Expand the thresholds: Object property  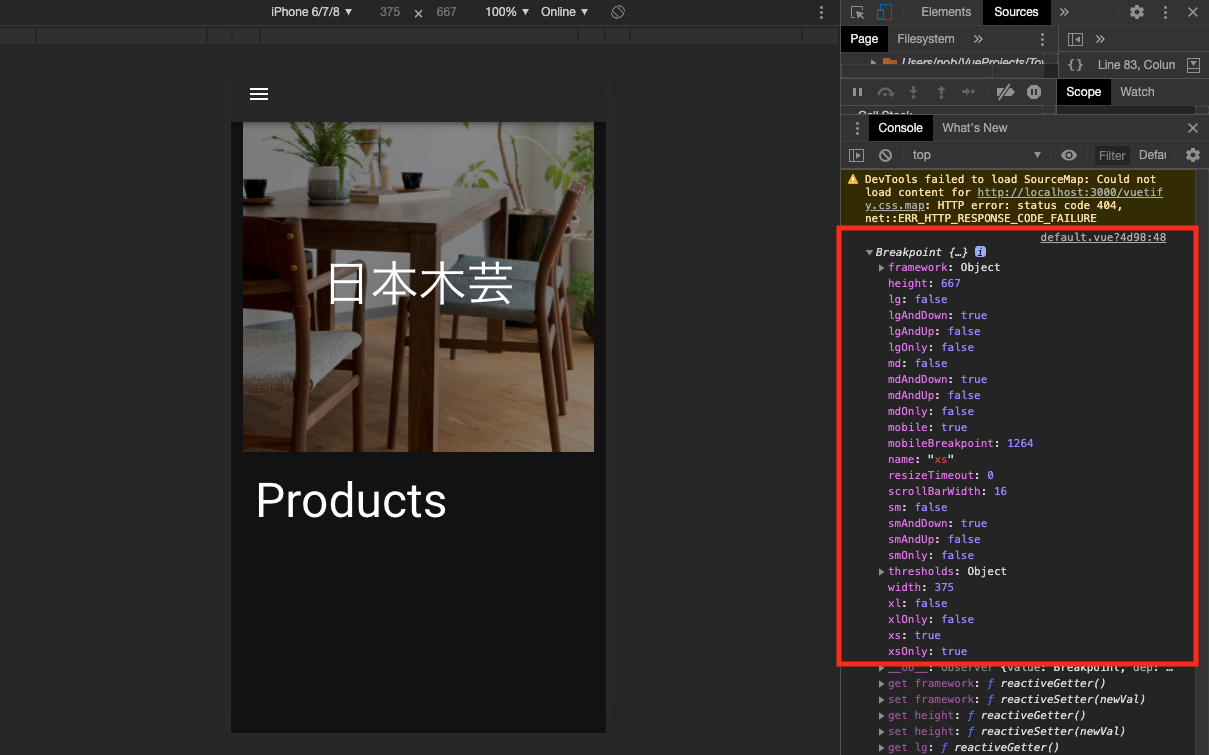pos(881,572)
